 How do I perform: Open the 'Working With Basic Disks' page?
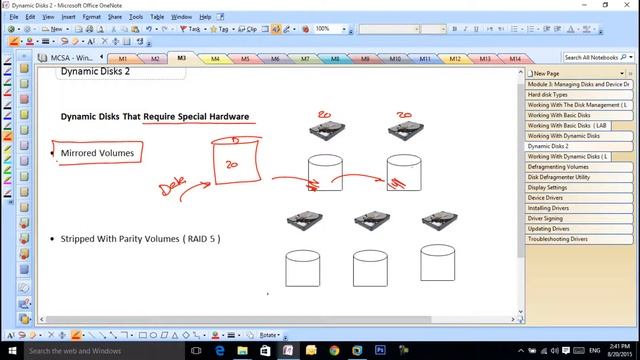pos(579,115)
